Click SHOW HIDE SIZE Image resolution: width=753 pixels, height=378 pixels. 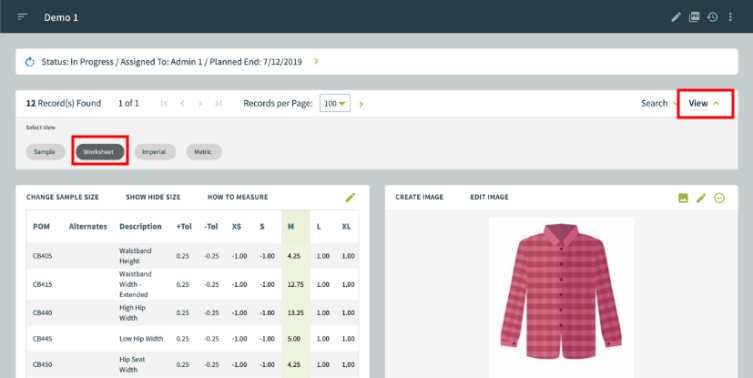click(153, 197)
